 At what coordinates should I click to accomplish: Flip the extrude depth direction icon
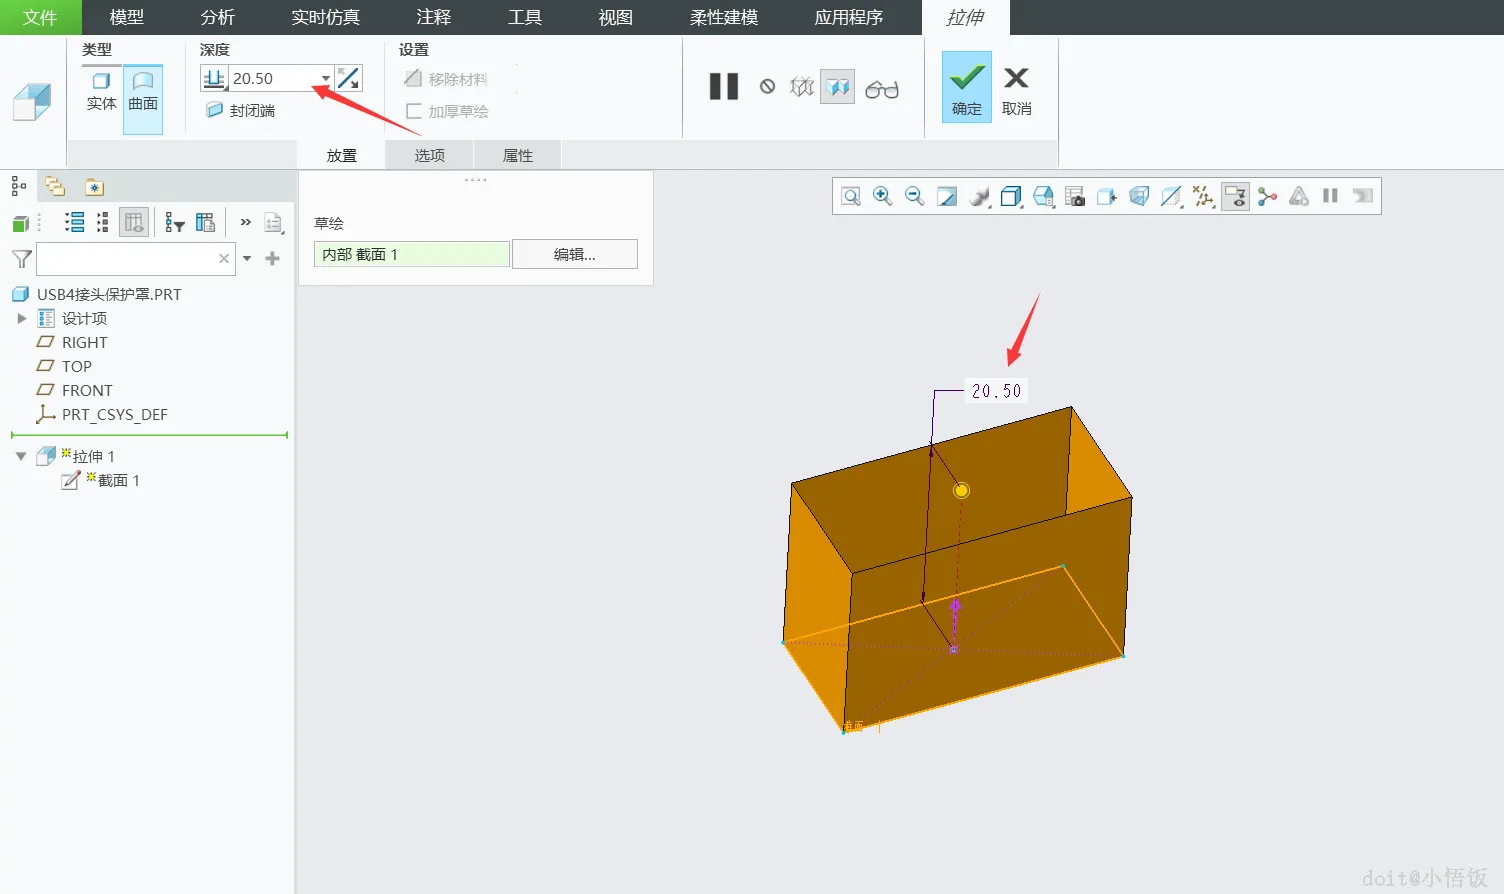pyautogui.click(x=348, y=78)
